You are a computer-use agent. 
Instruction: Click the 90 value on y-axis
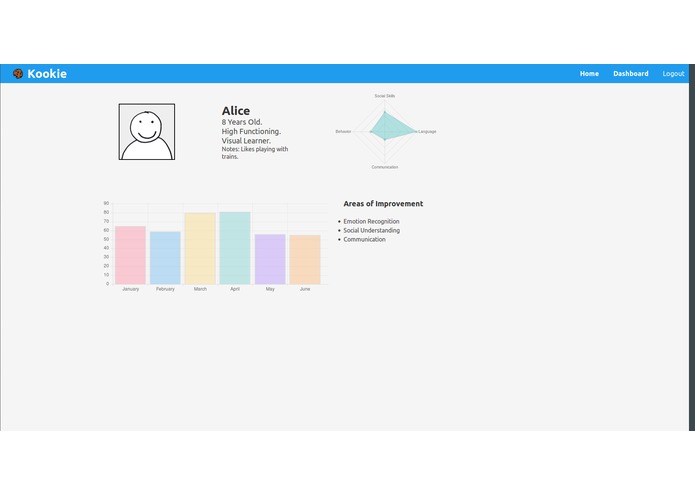[x=106, y=203]
